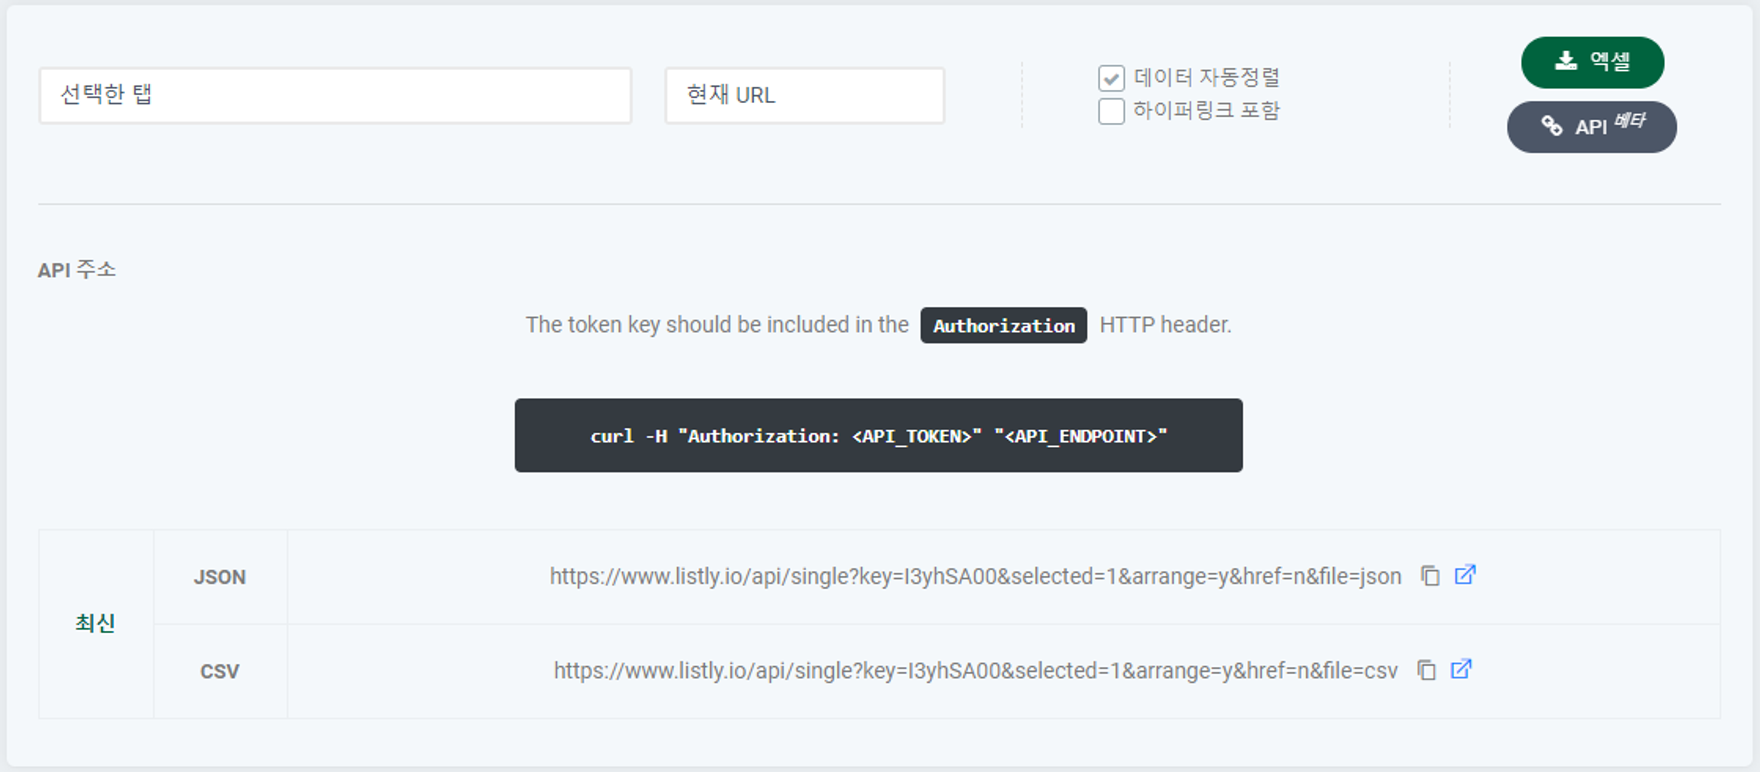Select the JSON format row label
Screen dimensions: 1760x772
(220, 577)
